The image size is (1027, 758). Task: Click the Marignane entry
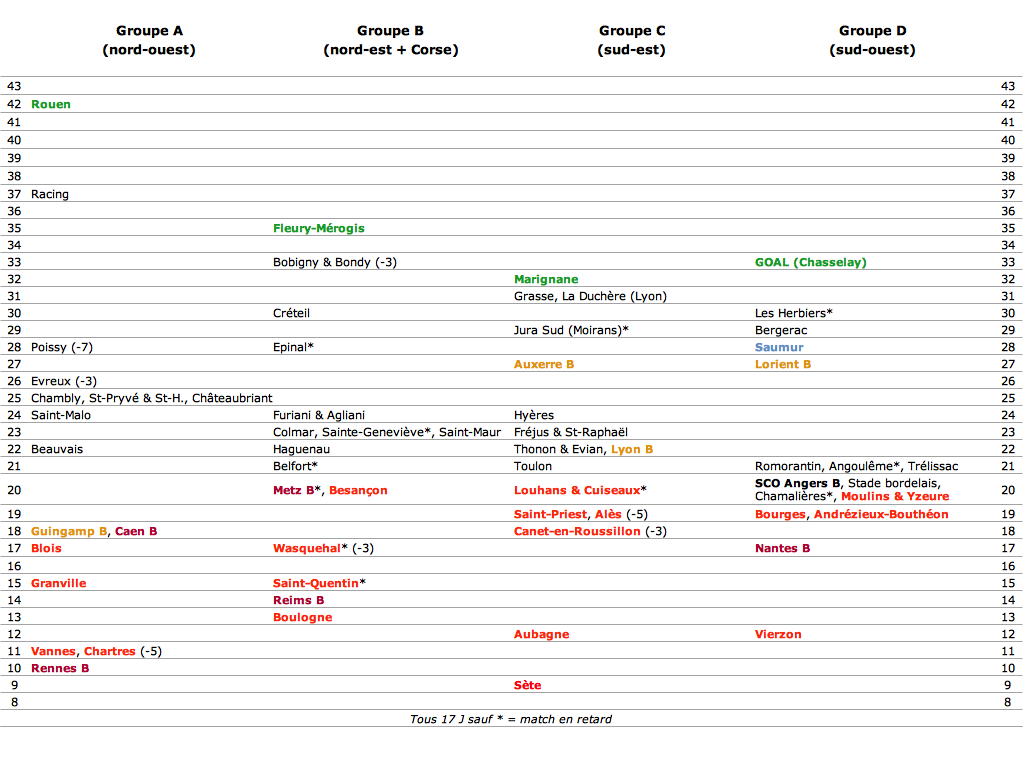(546, 279)
